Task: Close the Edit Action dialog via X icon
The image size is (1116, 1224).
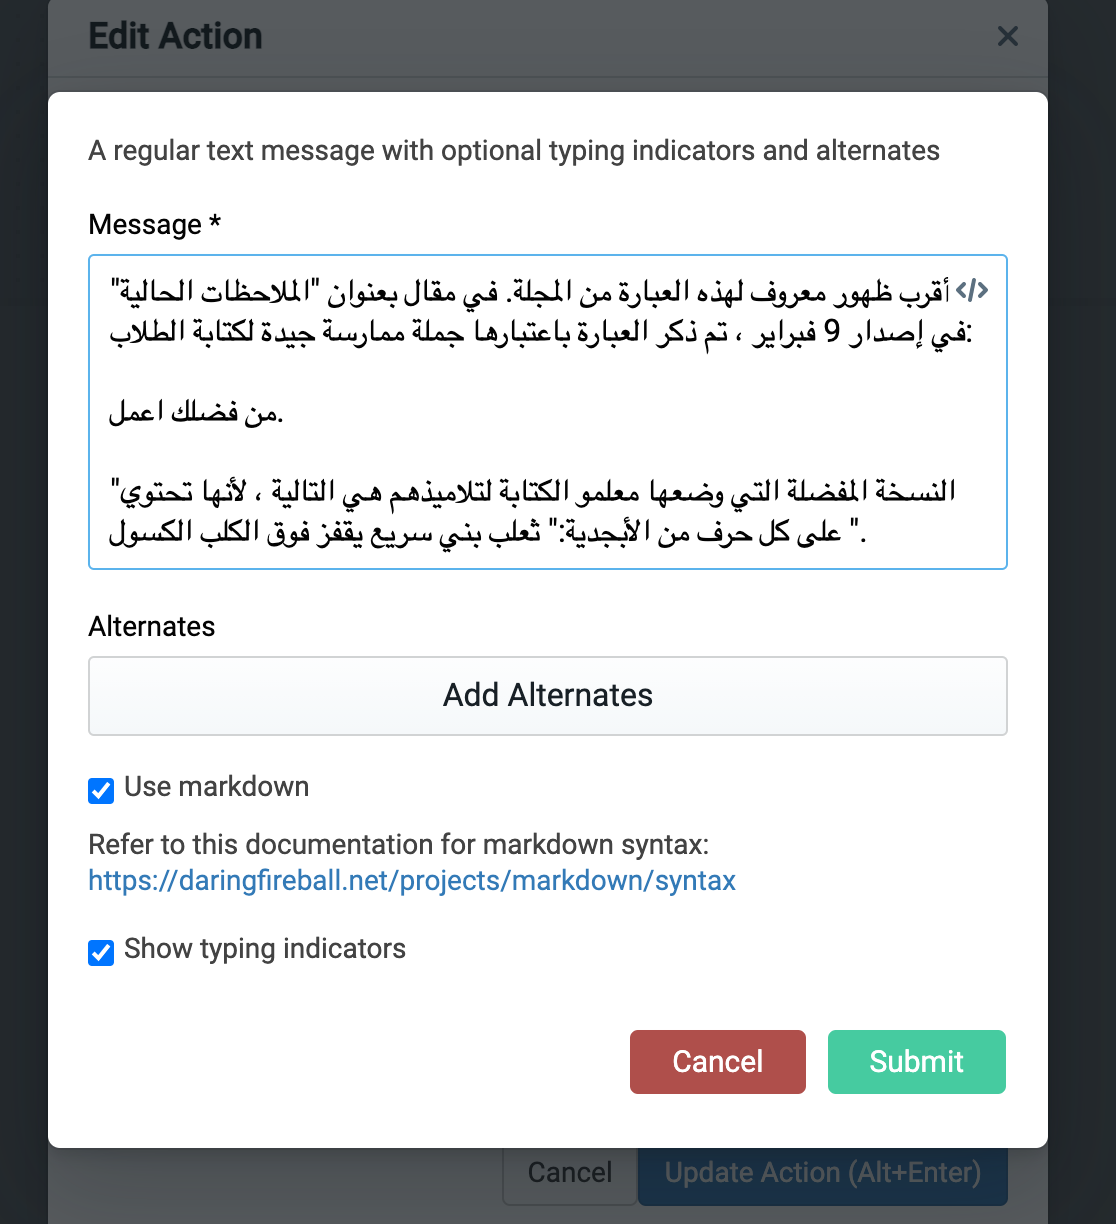Action: (x=1007, y=36)
